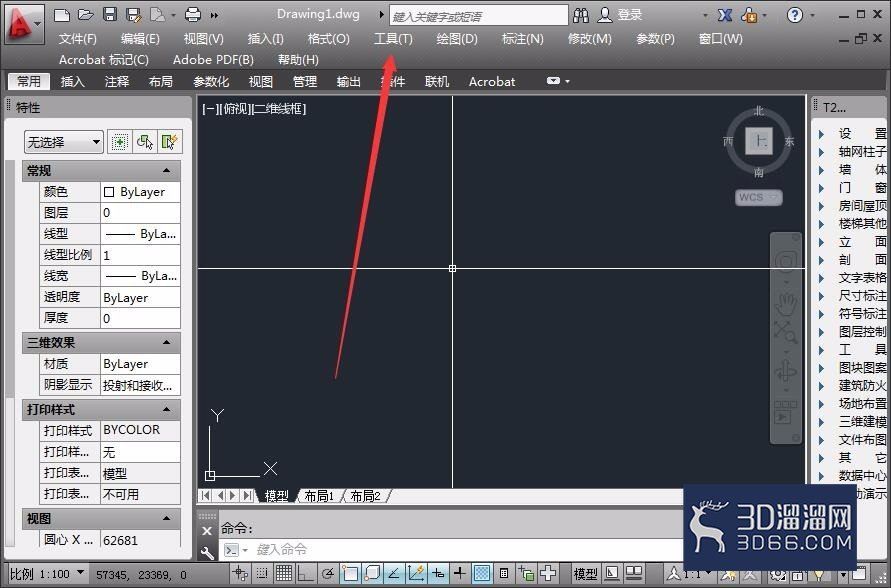891x588 pixels.
Task: Expand the 图层控制 tree entry
Action: pos(821,332)
